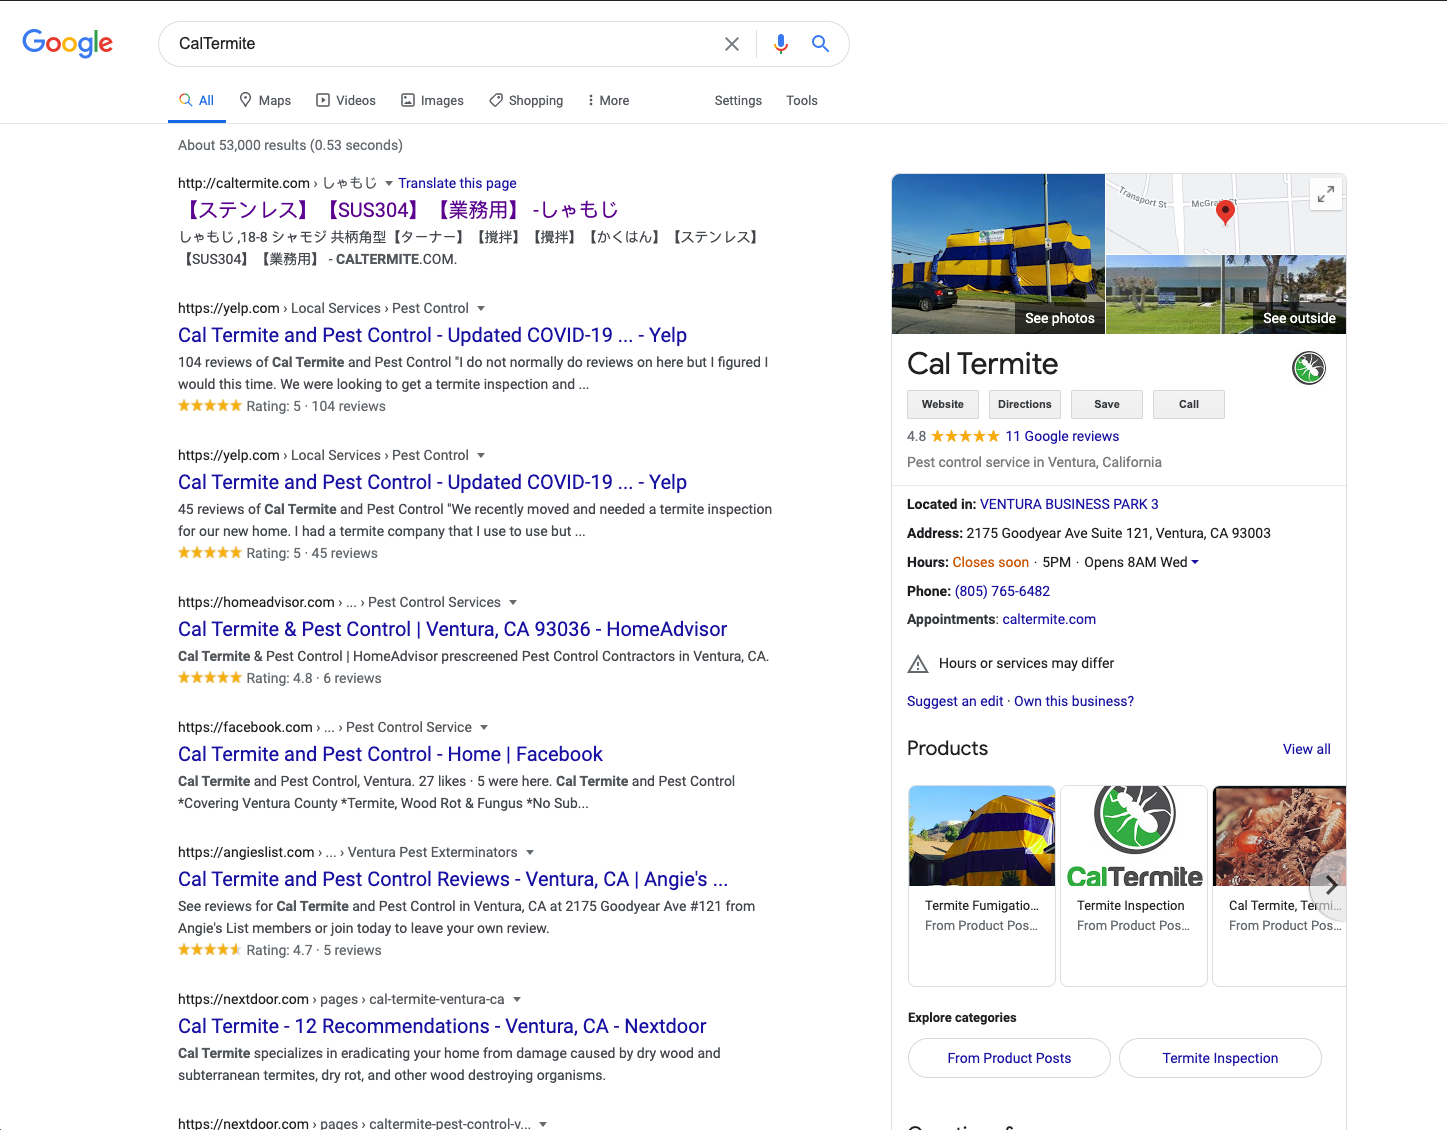Open the All results tab
1447x1130 pixels.
coord(196,100)
